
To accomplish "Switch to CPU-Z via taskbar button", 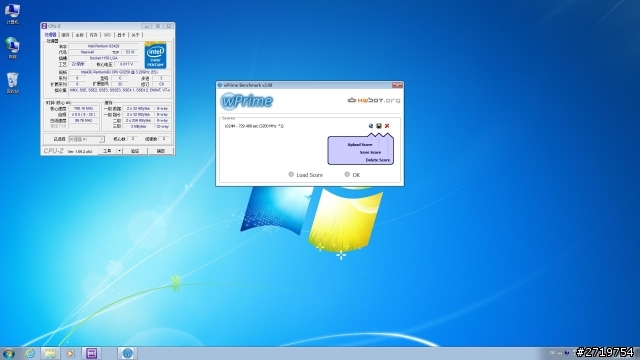I will click(92, 353).
